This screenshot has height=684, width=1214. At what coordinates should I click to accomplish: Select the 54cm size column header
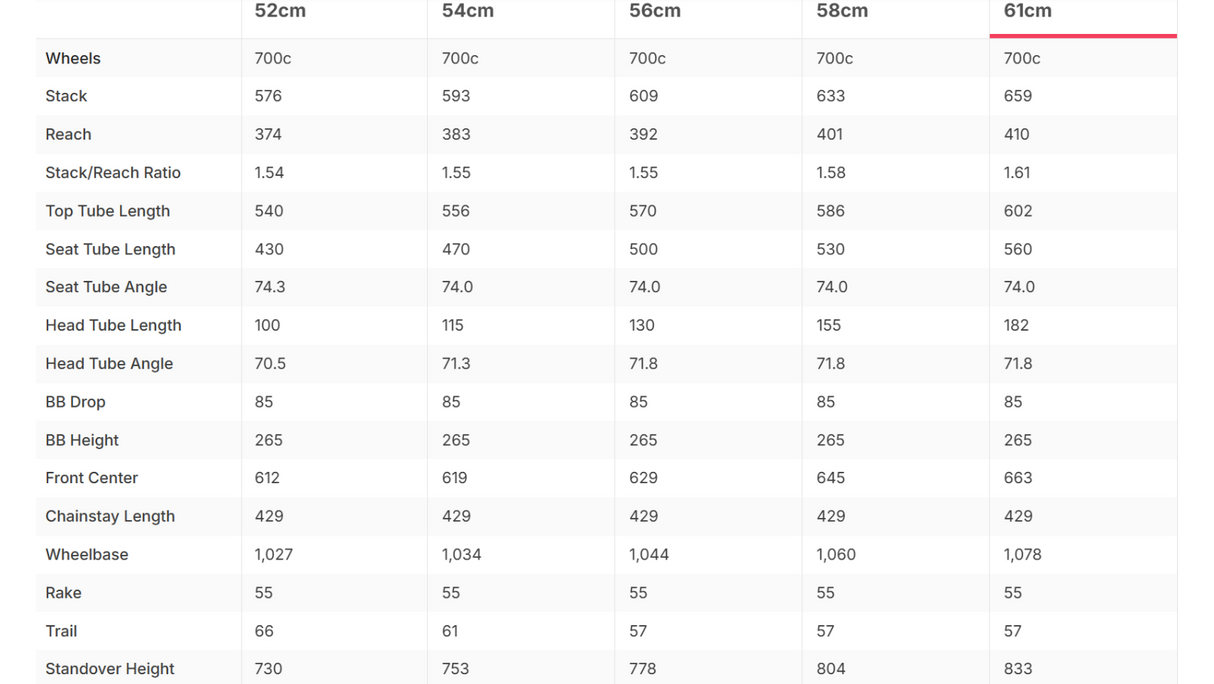tap(467, 11)
